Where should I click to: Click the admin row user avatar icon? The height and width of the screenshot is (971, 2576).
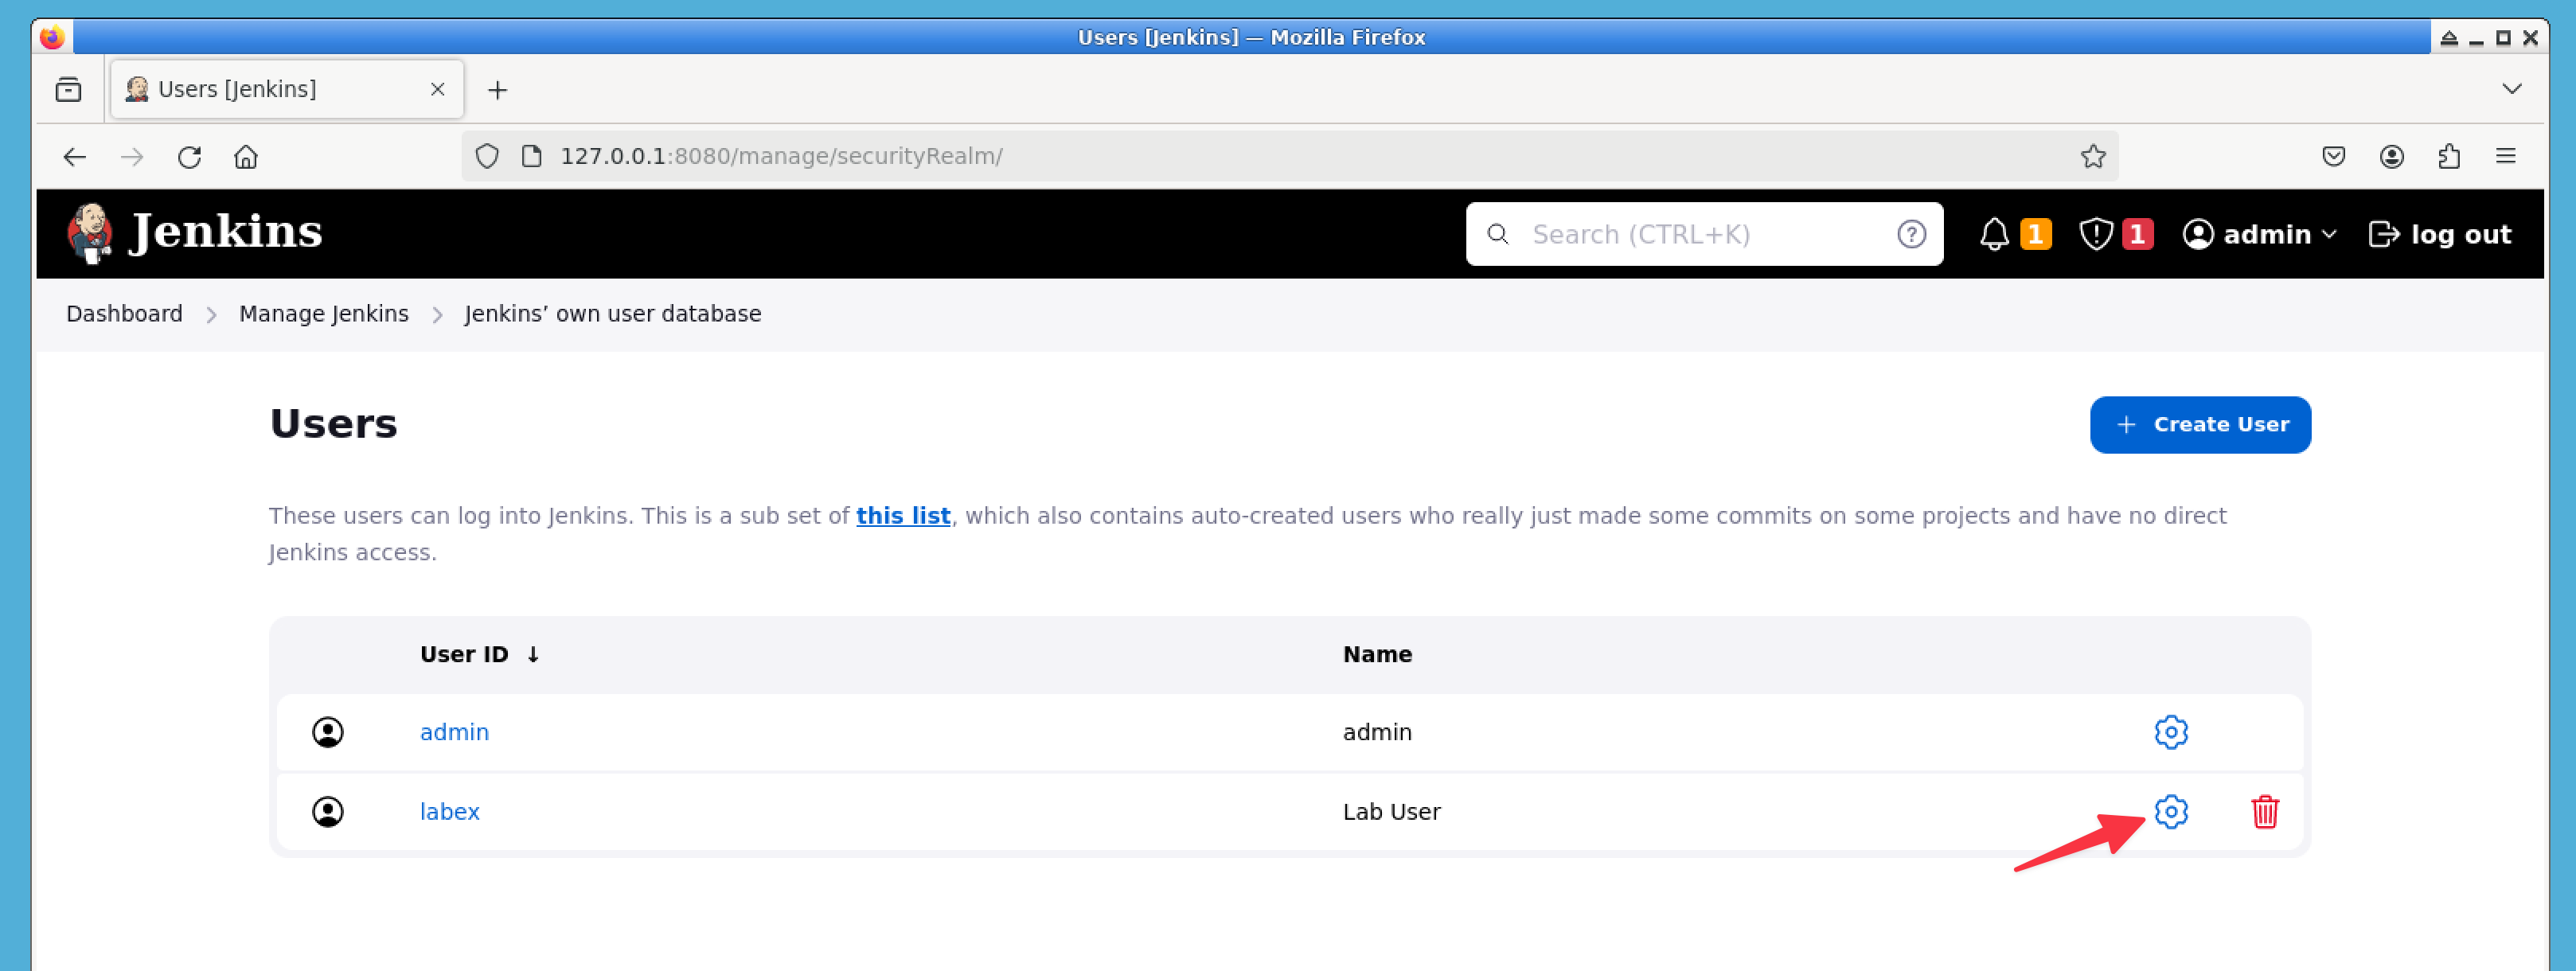point(327,732)
